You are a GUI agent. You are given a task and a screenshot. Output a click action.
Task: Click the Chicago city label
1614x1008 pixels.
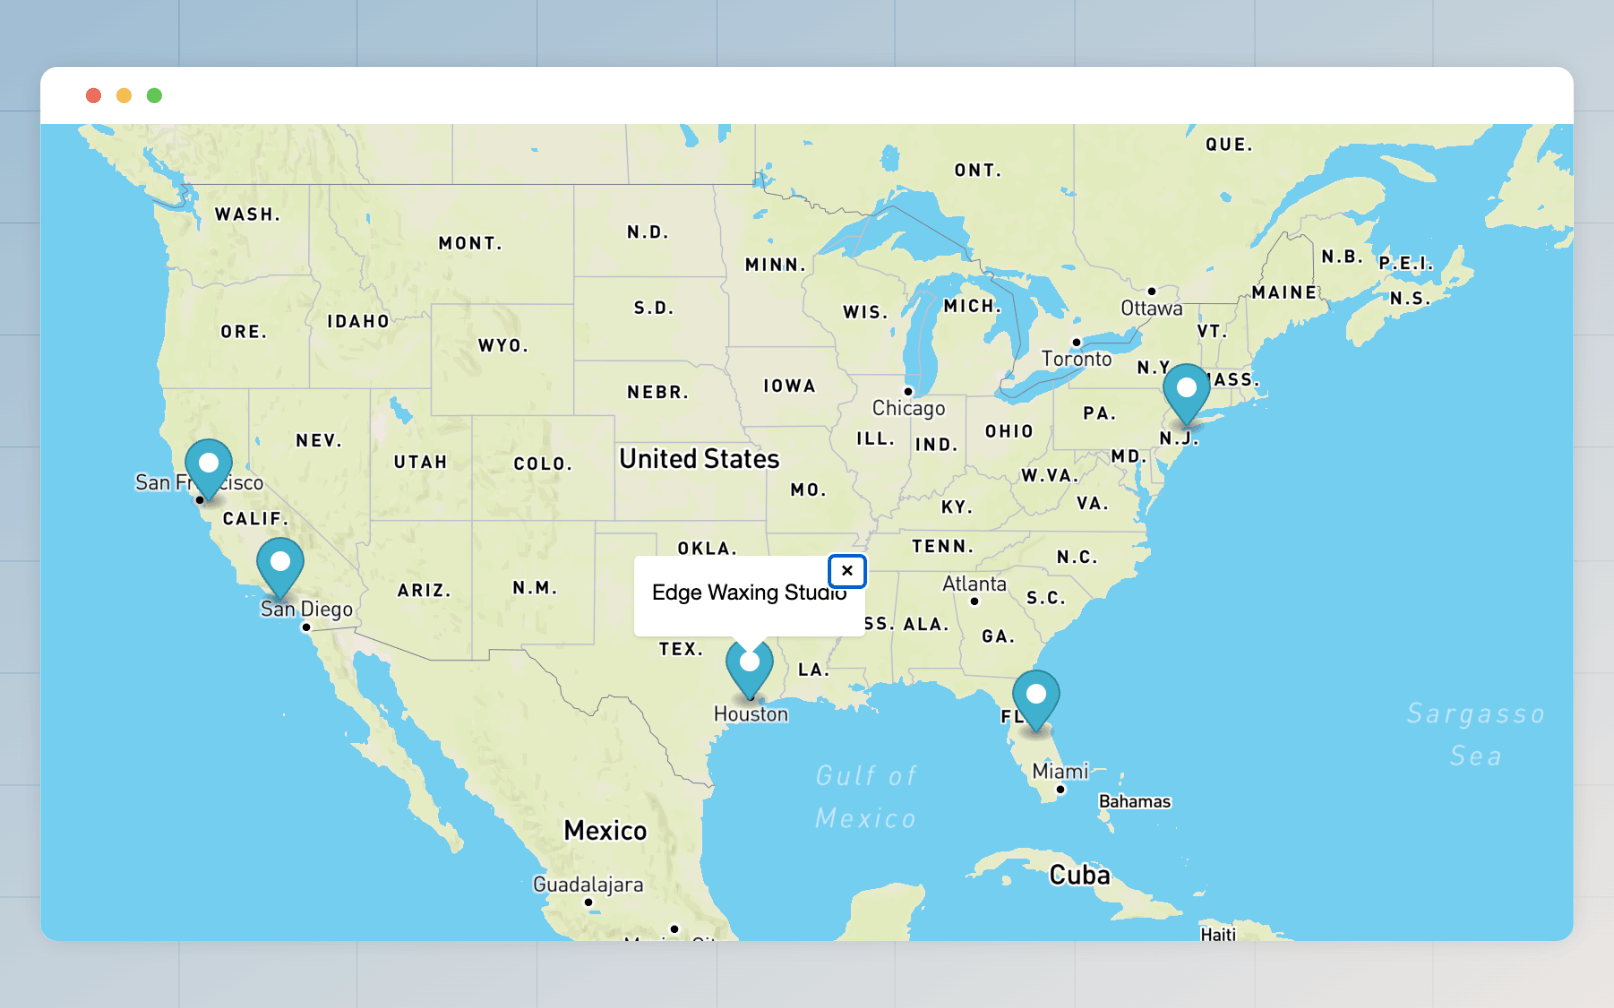[x=908, y=408]
